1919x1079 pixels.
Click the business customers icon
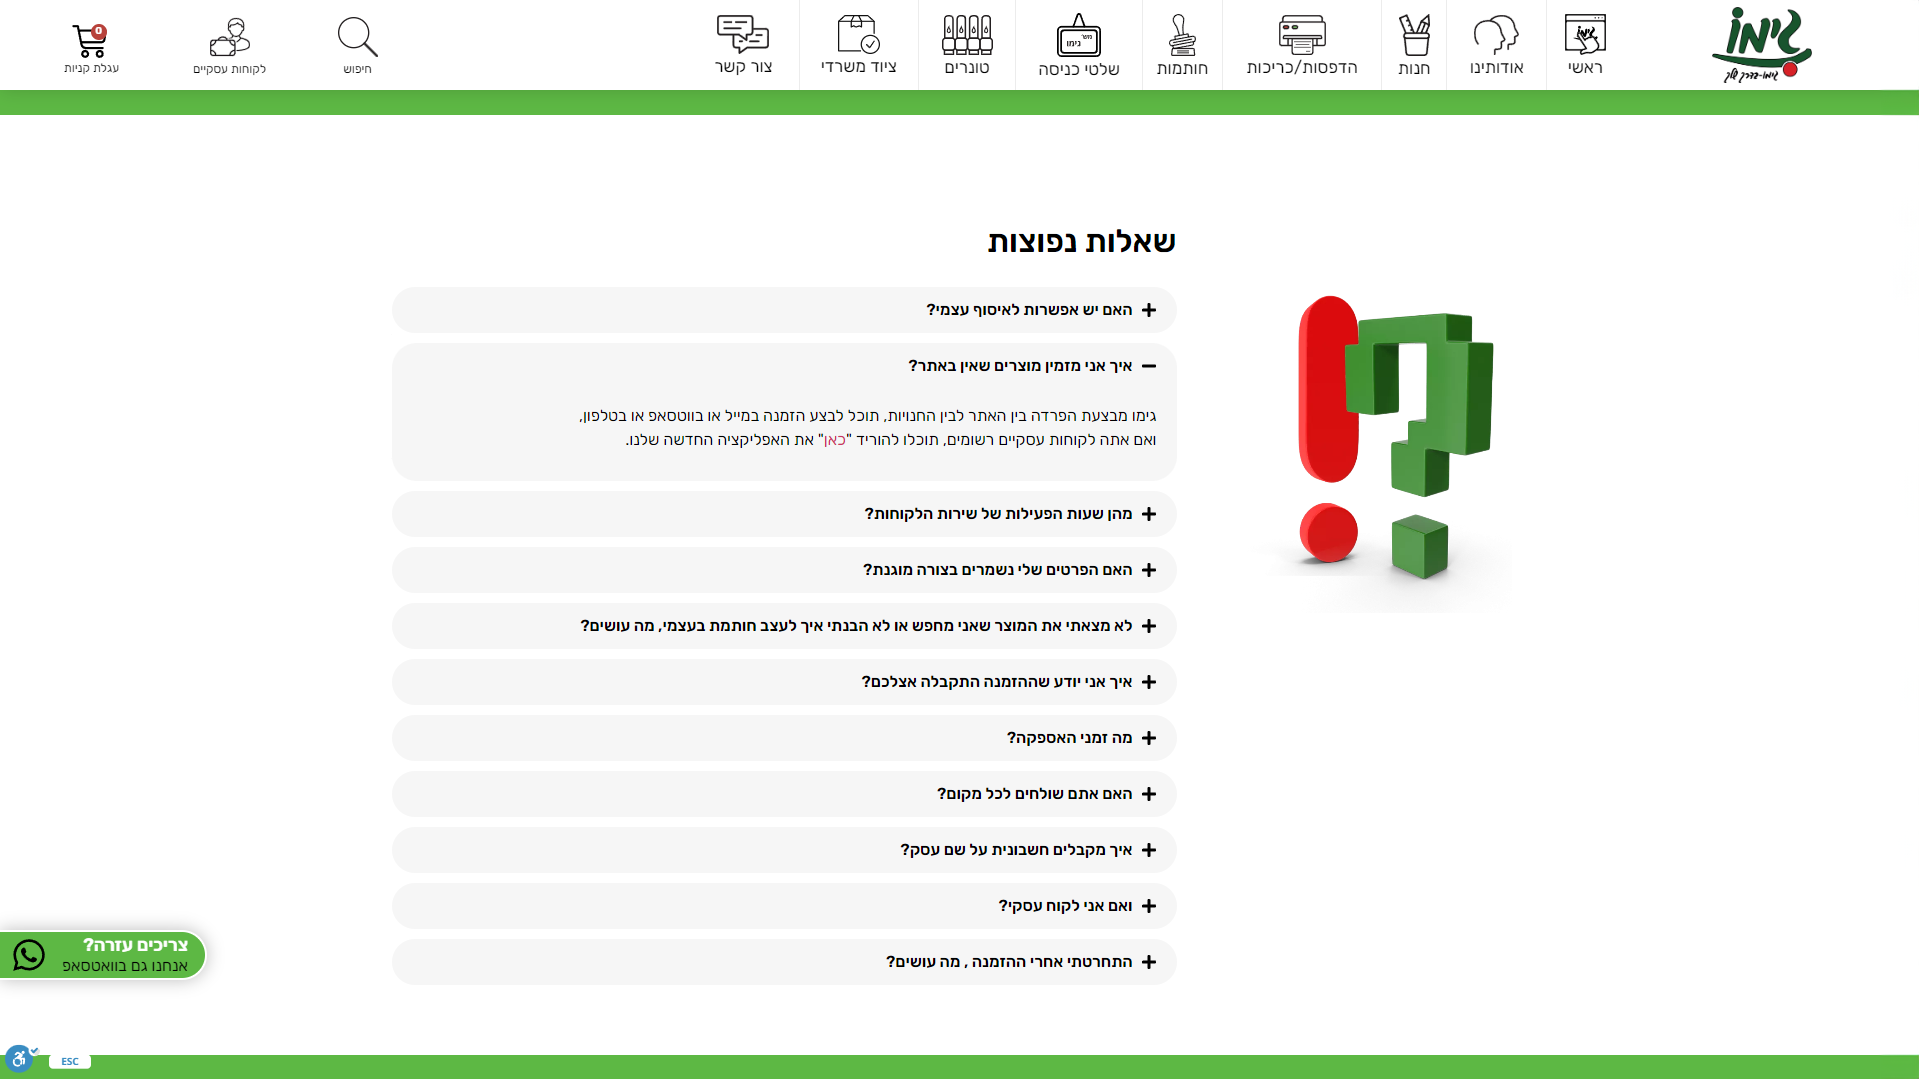(x=230, y=37)
